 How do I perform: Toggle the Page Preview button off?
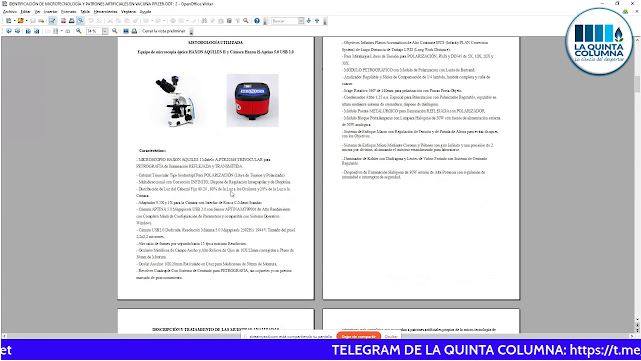tap(81, 20)
